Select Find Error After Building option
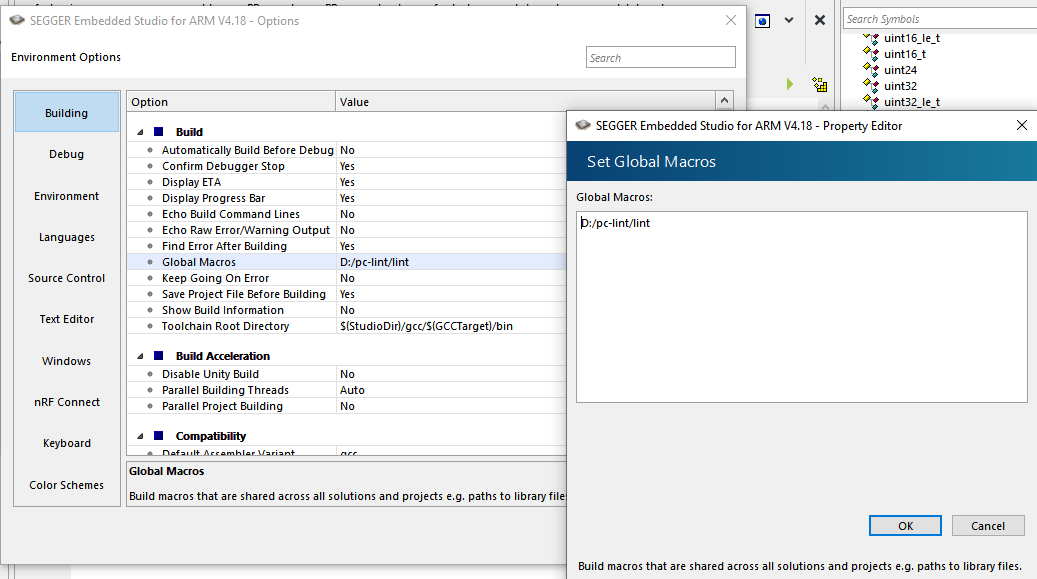 click(224, 245)
